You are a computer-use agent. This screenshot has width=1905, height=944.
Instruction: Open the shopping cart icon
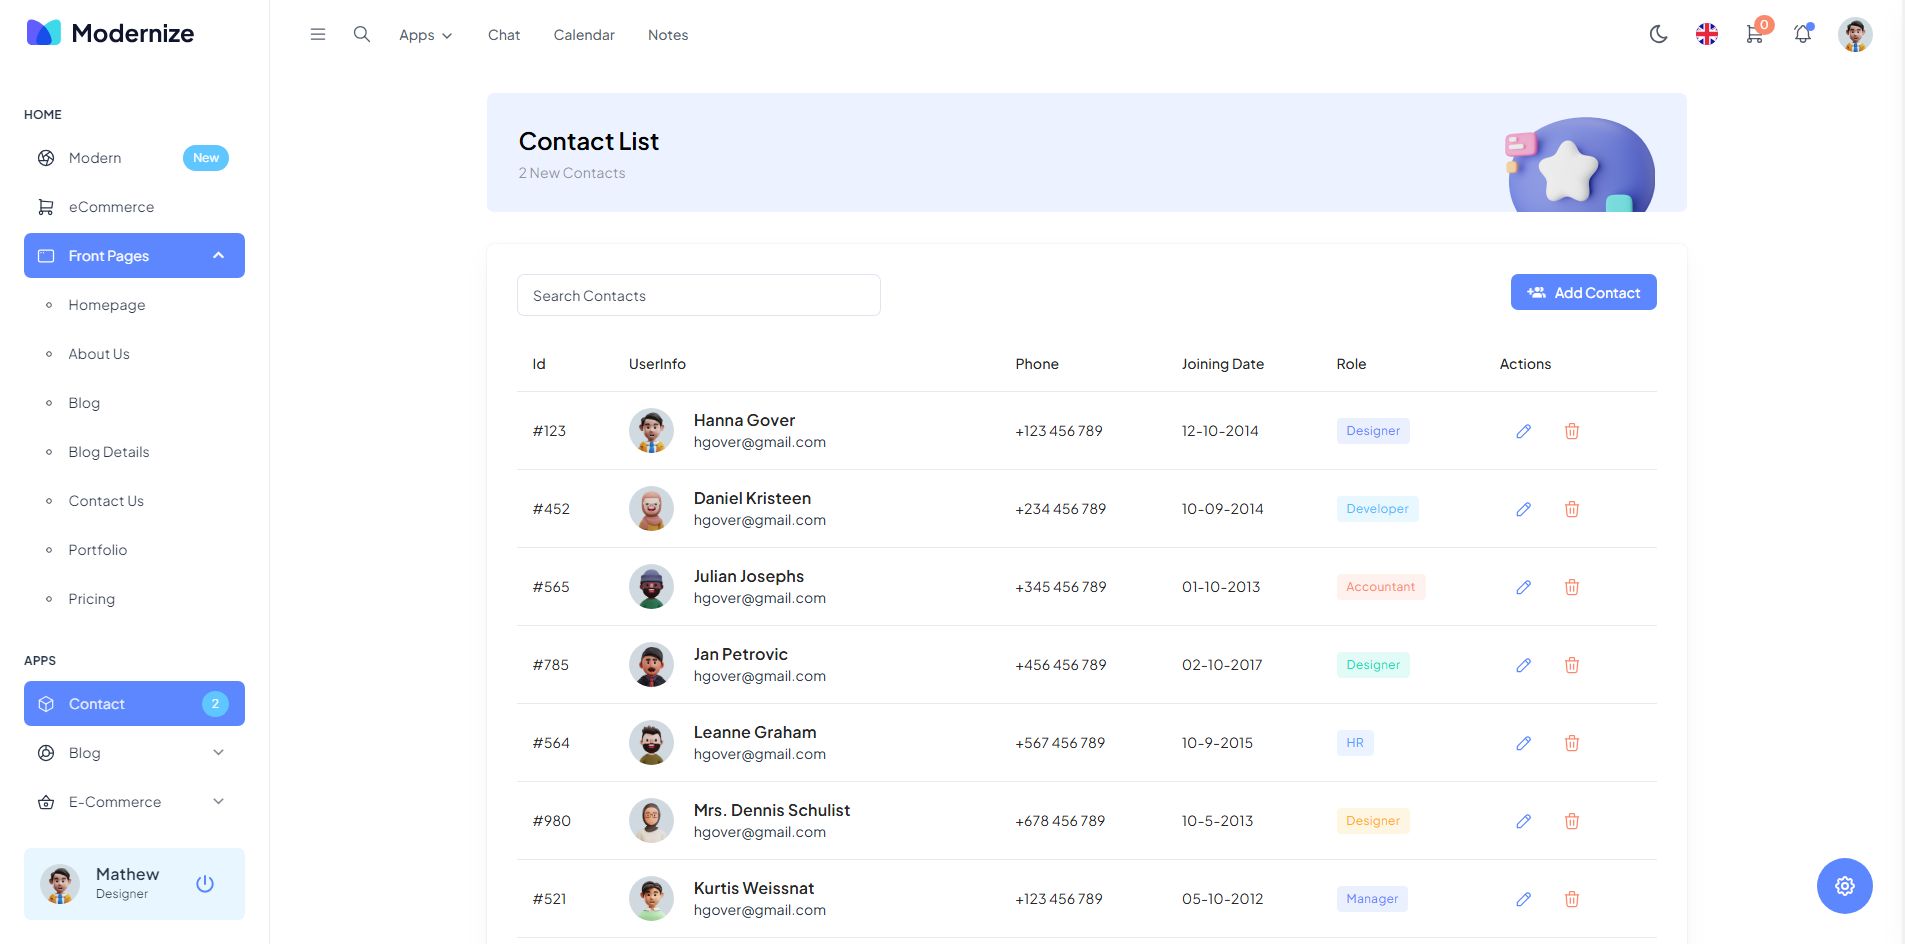(x=1755, y=35)
